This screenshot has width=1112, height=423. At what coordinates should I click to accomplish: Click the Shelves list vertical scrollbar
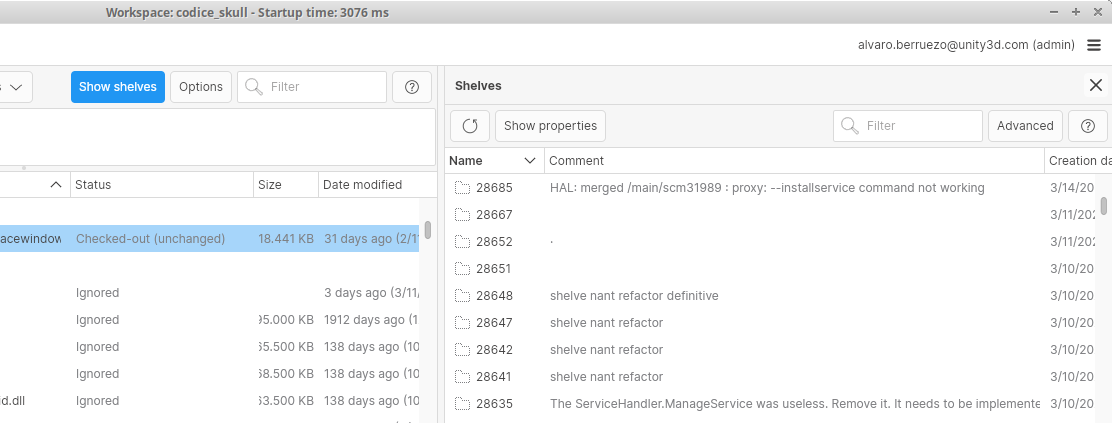(1104, 206)
